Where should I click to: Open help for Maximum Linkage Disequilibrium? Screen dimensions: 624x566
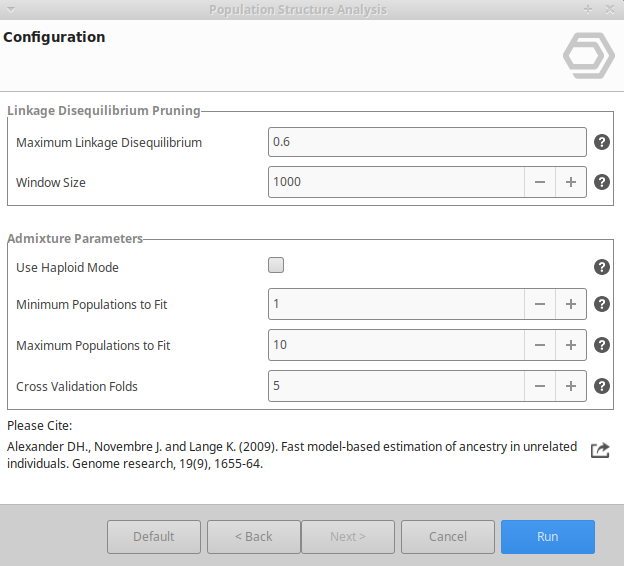click(602, 142)
